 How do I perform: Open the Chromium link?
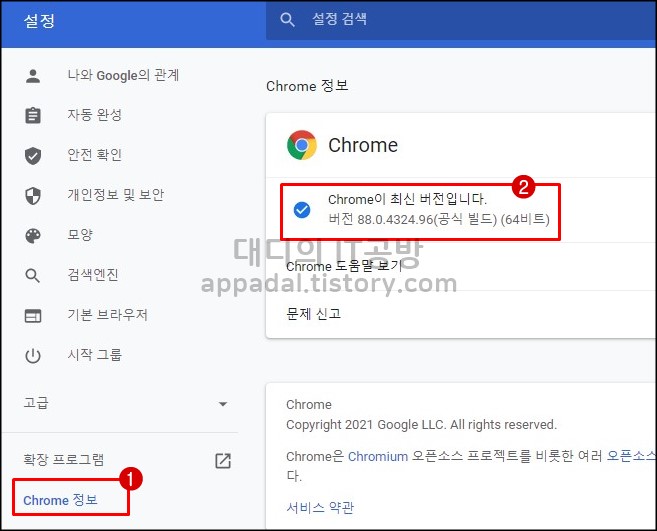click(378, 456)
